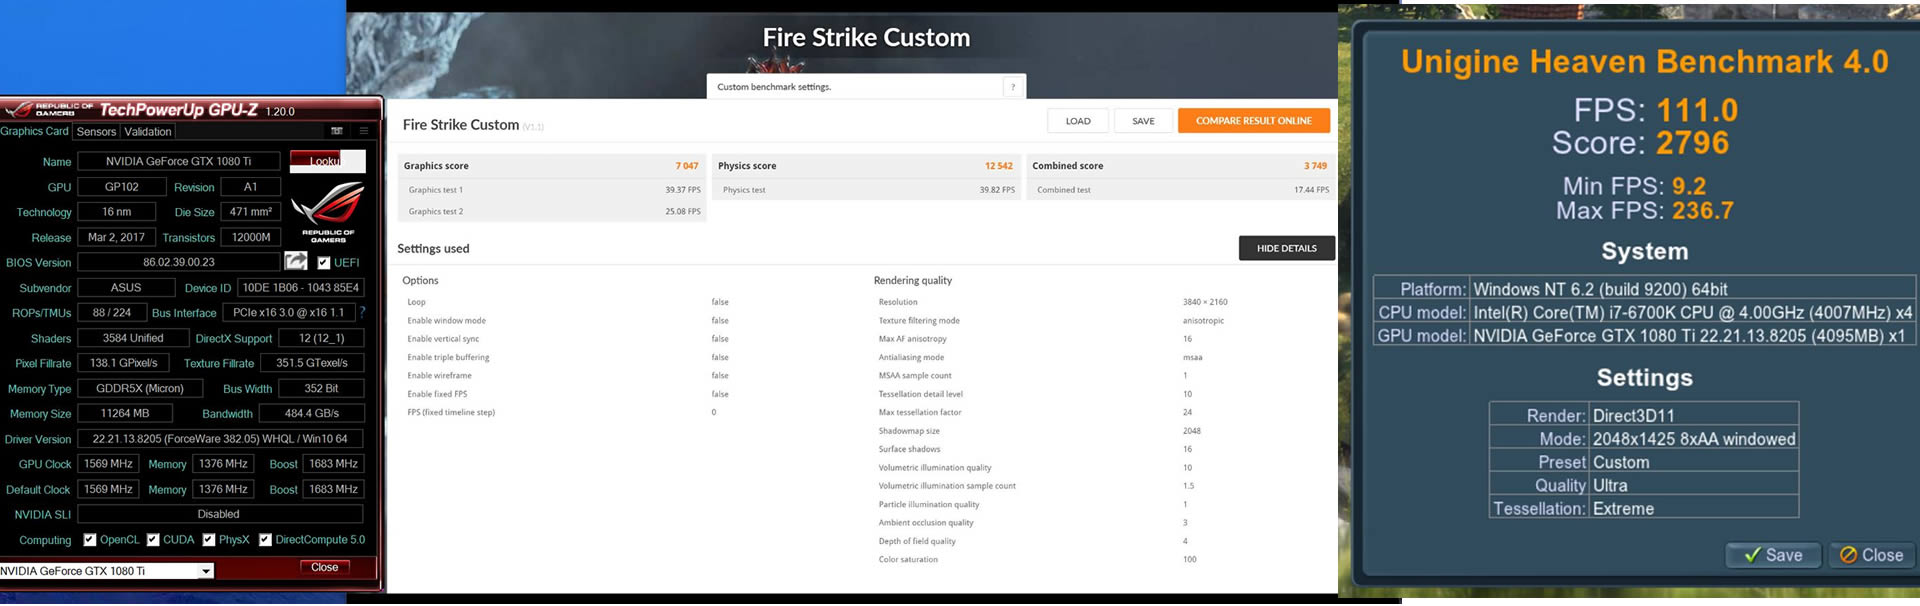The image size is (1920, 606).
Task: Click Heaven GPU model row
Action: [x=1644, y=336]
